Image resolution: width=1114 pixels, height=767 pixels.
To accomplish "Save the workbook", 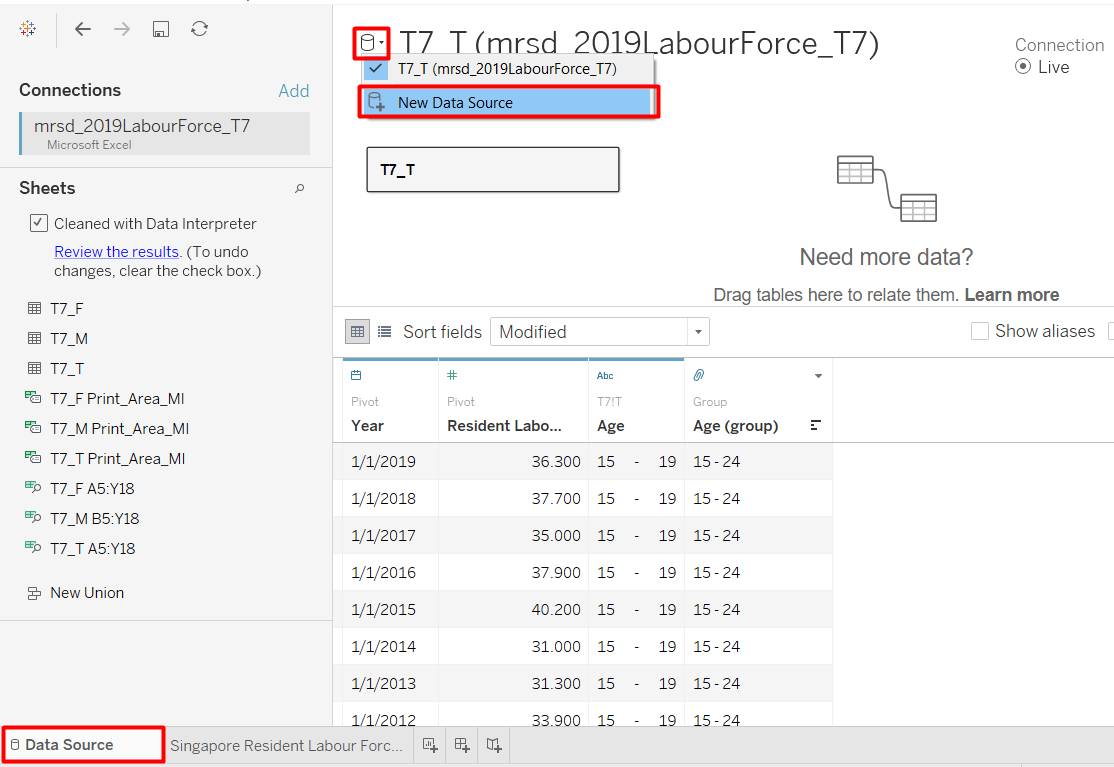I will (x=160, y=29).
